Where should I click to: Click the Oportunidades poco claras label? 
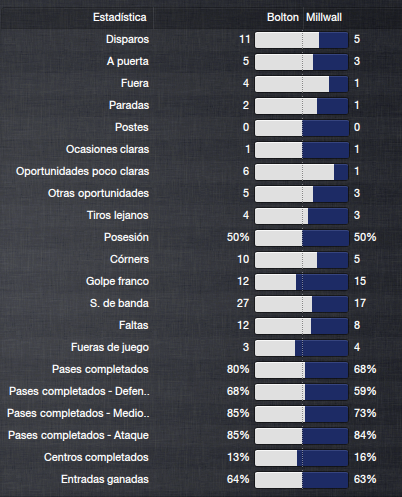click(82, 171)
